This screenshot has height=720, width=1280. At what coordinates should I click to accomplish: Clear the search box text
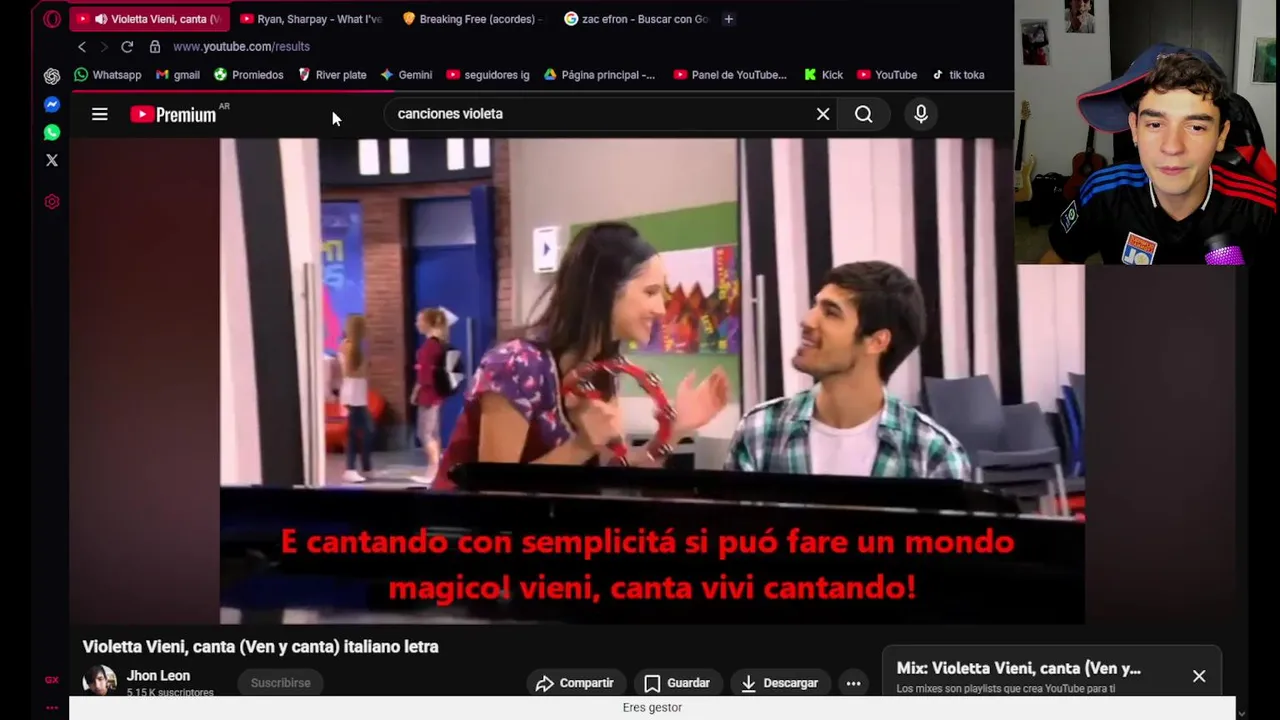tap(823, 114)
